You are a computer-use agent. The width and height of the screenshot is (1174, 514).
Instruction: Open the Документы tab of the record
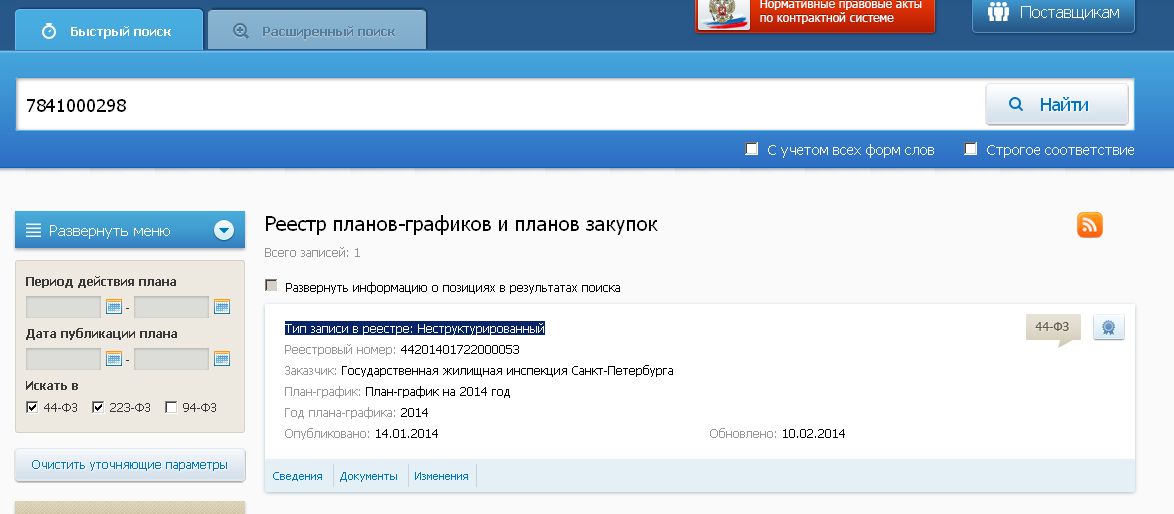pyautogui.click(x=368, y=476)
